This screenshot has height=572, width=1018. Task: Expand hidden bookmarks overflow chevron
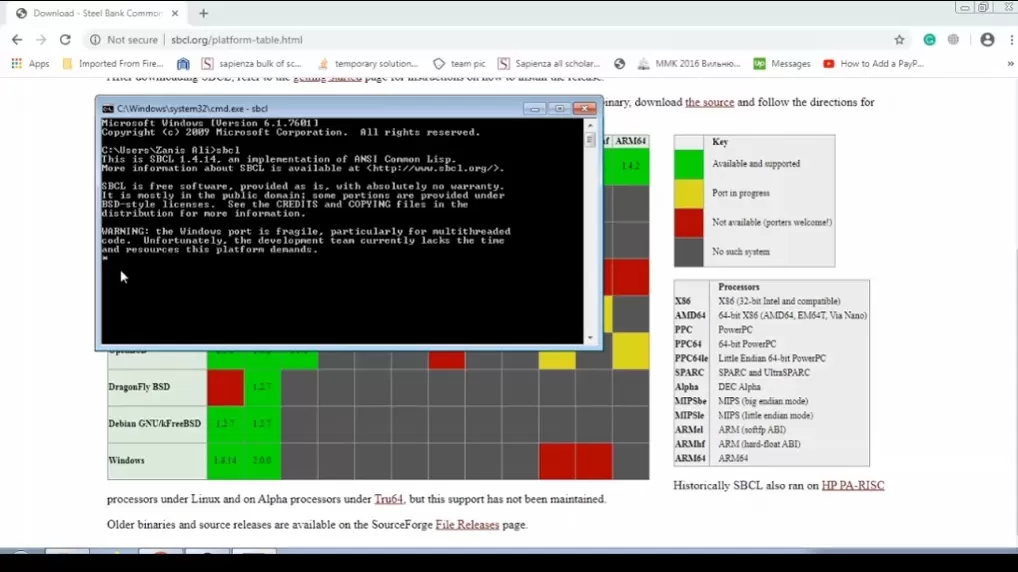click(x=1010, y=64)
